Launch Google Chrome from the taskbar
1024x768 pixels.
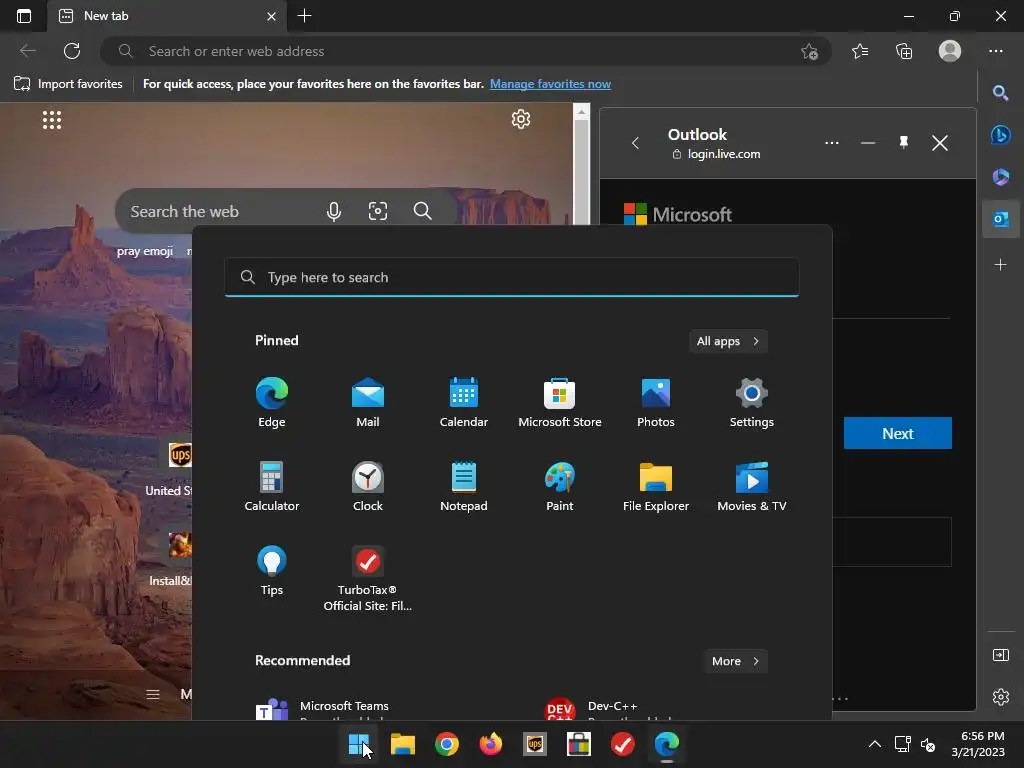(447, 744)
